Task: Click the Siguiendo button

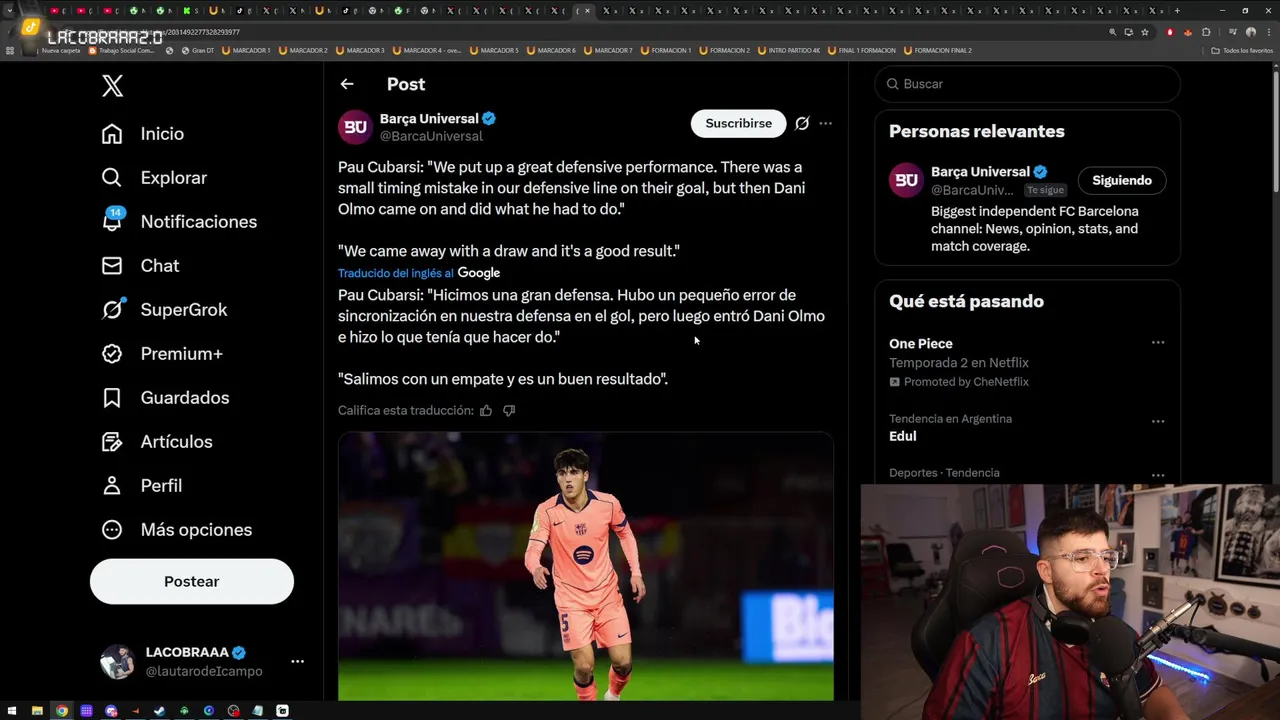Action: pos(1122,180)
